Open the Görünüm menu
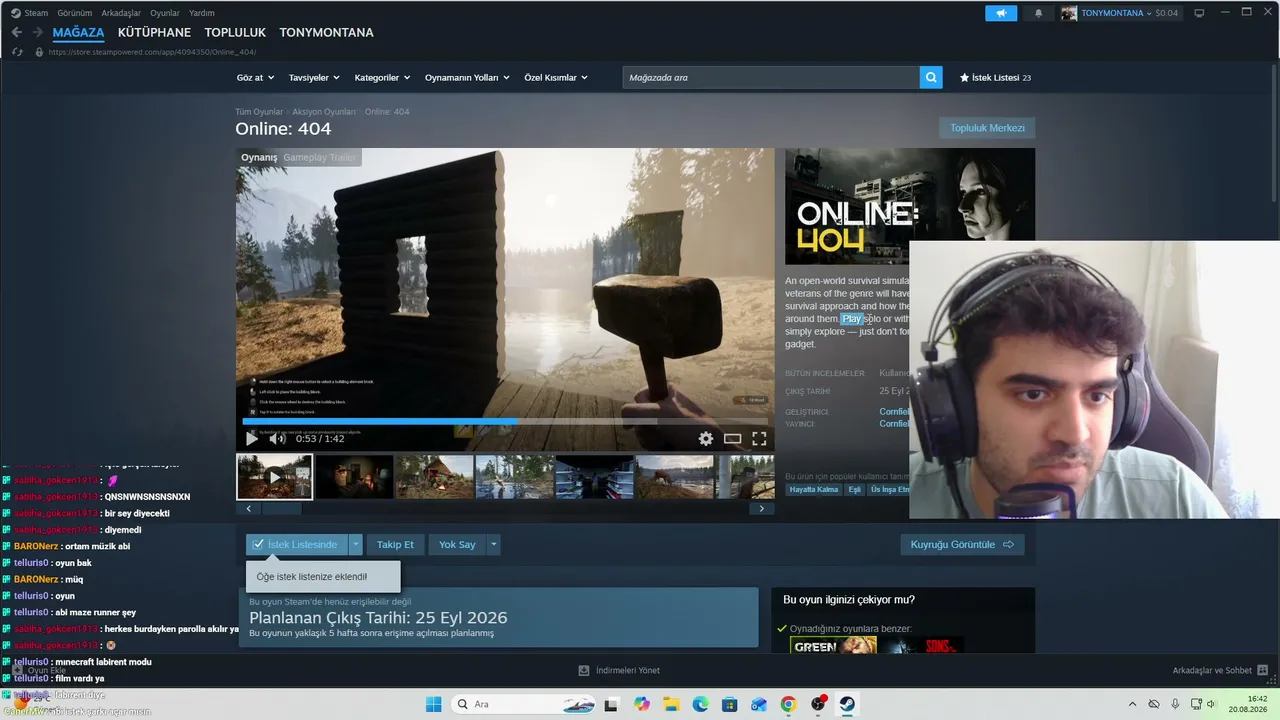 click(x=74, y=13)
